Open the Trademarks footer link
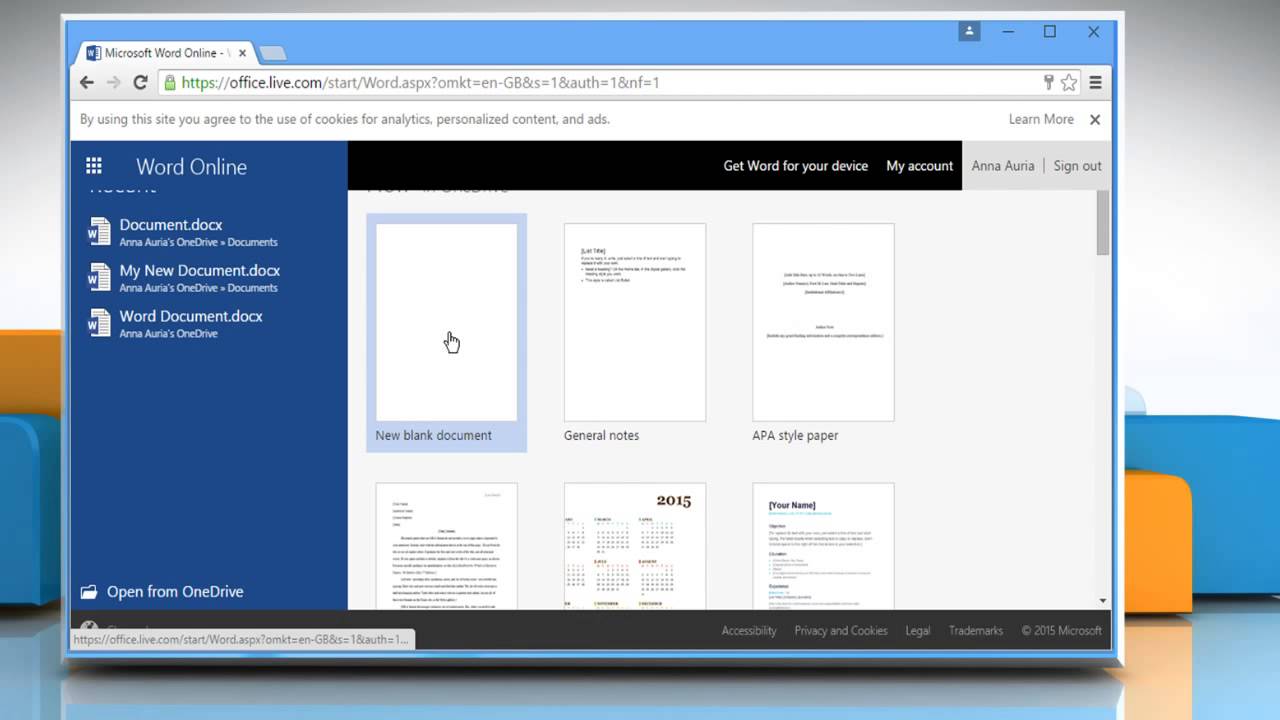 tap(976, 631)
